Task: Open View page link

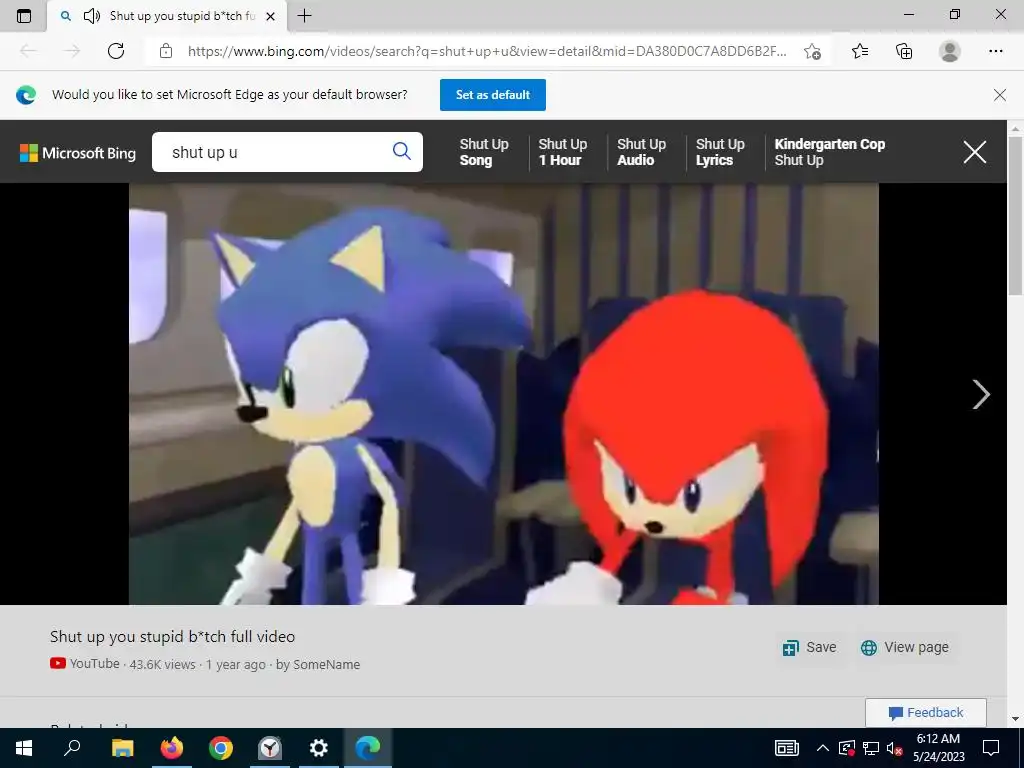Action: pos(904,647)
